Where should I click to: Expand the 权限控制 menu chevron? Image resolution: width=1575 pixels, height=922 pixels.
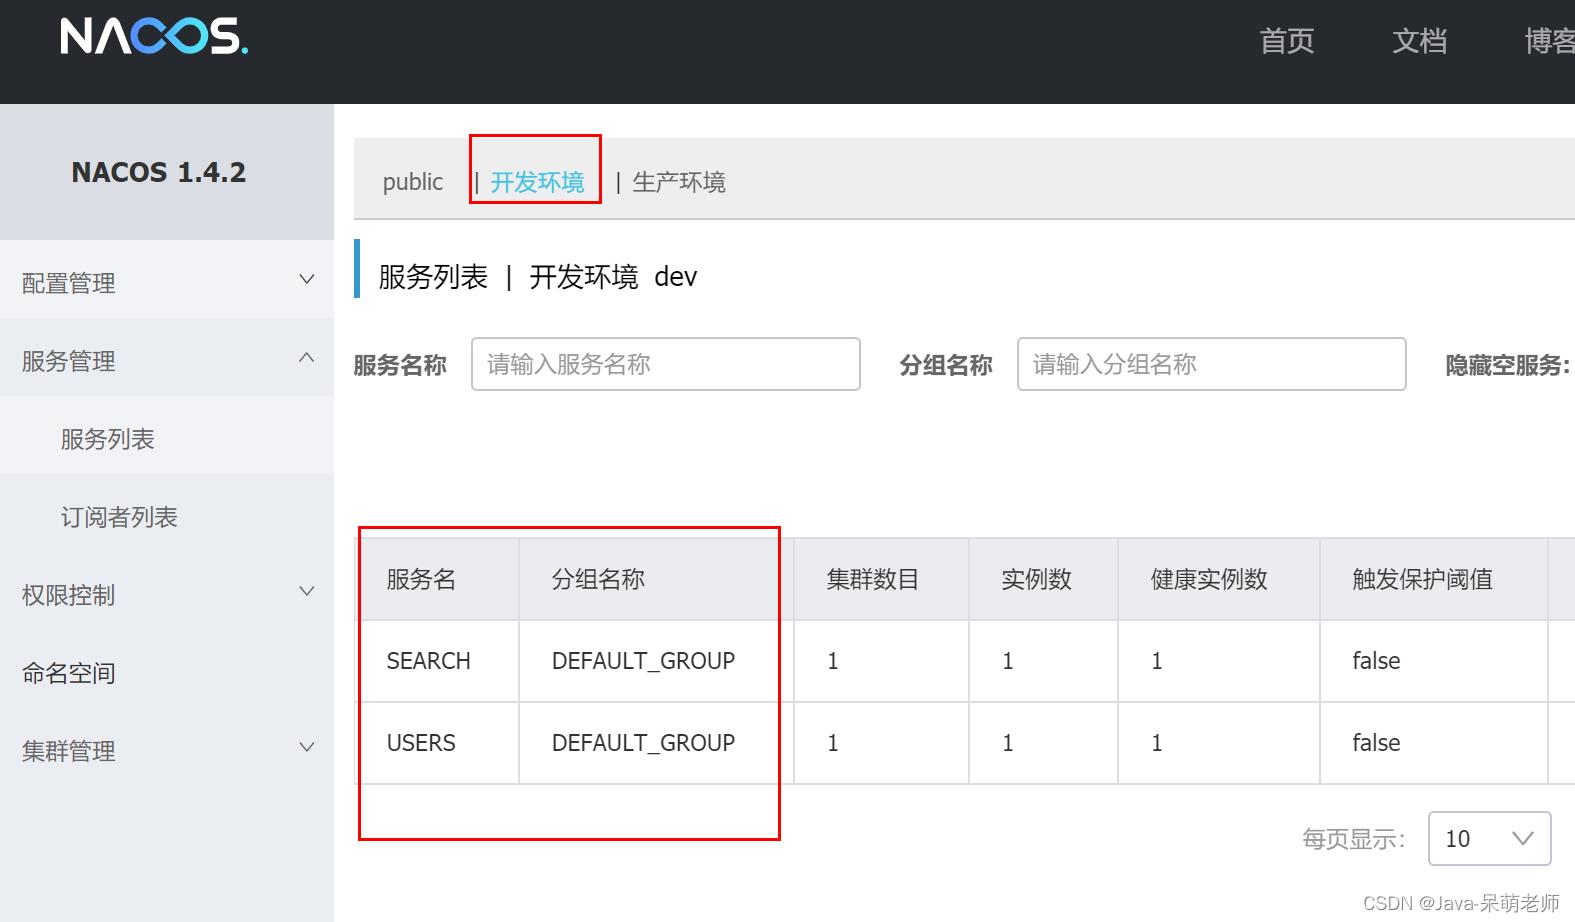click(x=307, y=592)
